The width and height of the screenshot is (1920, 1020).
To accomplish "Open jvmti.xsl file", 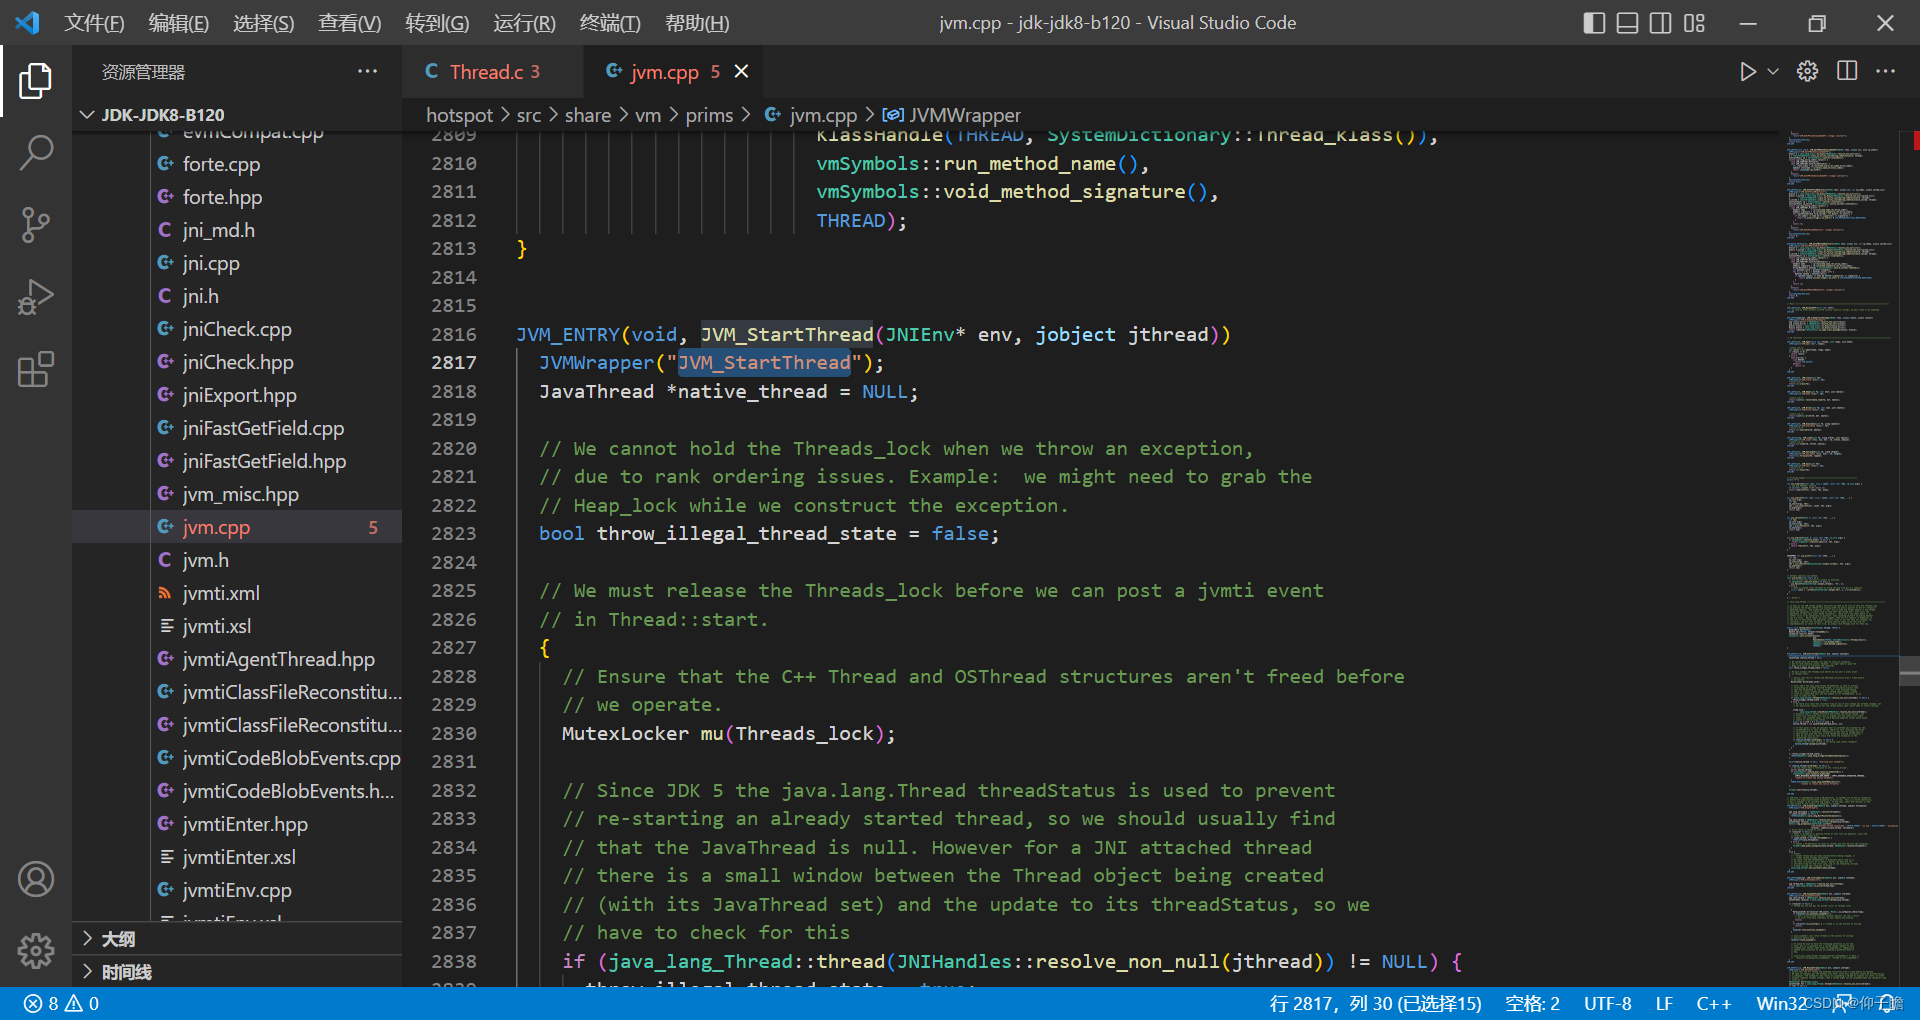I will [237, 626].
